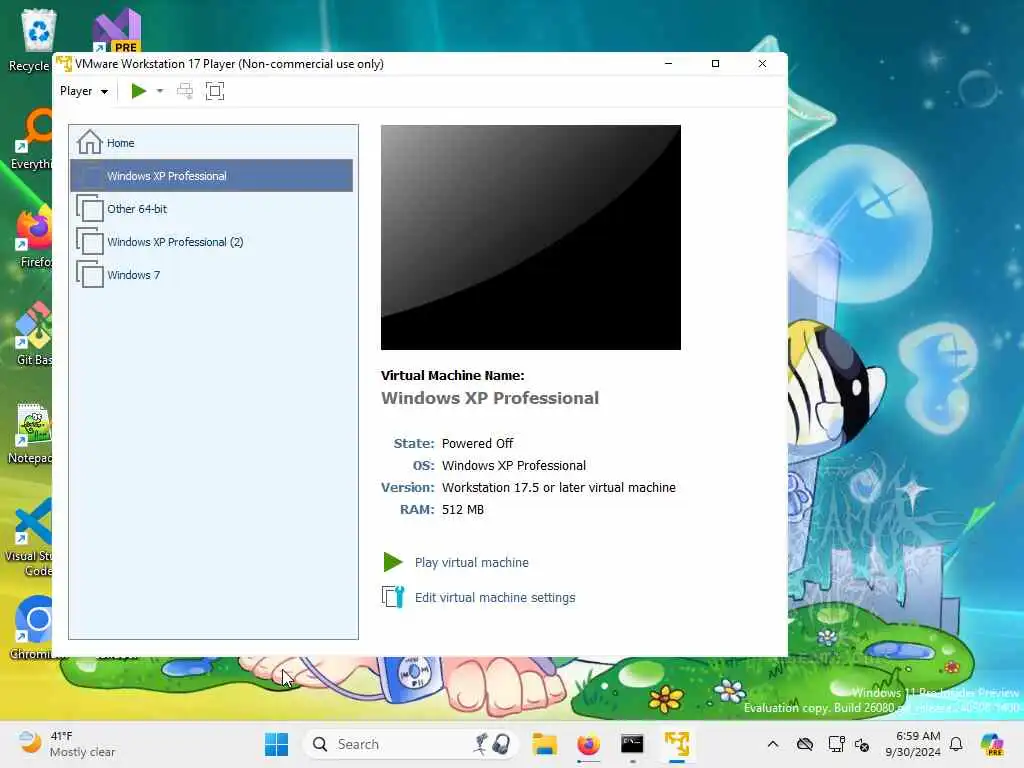Open File Explorer from the taskbar

[x=544, y=744]
